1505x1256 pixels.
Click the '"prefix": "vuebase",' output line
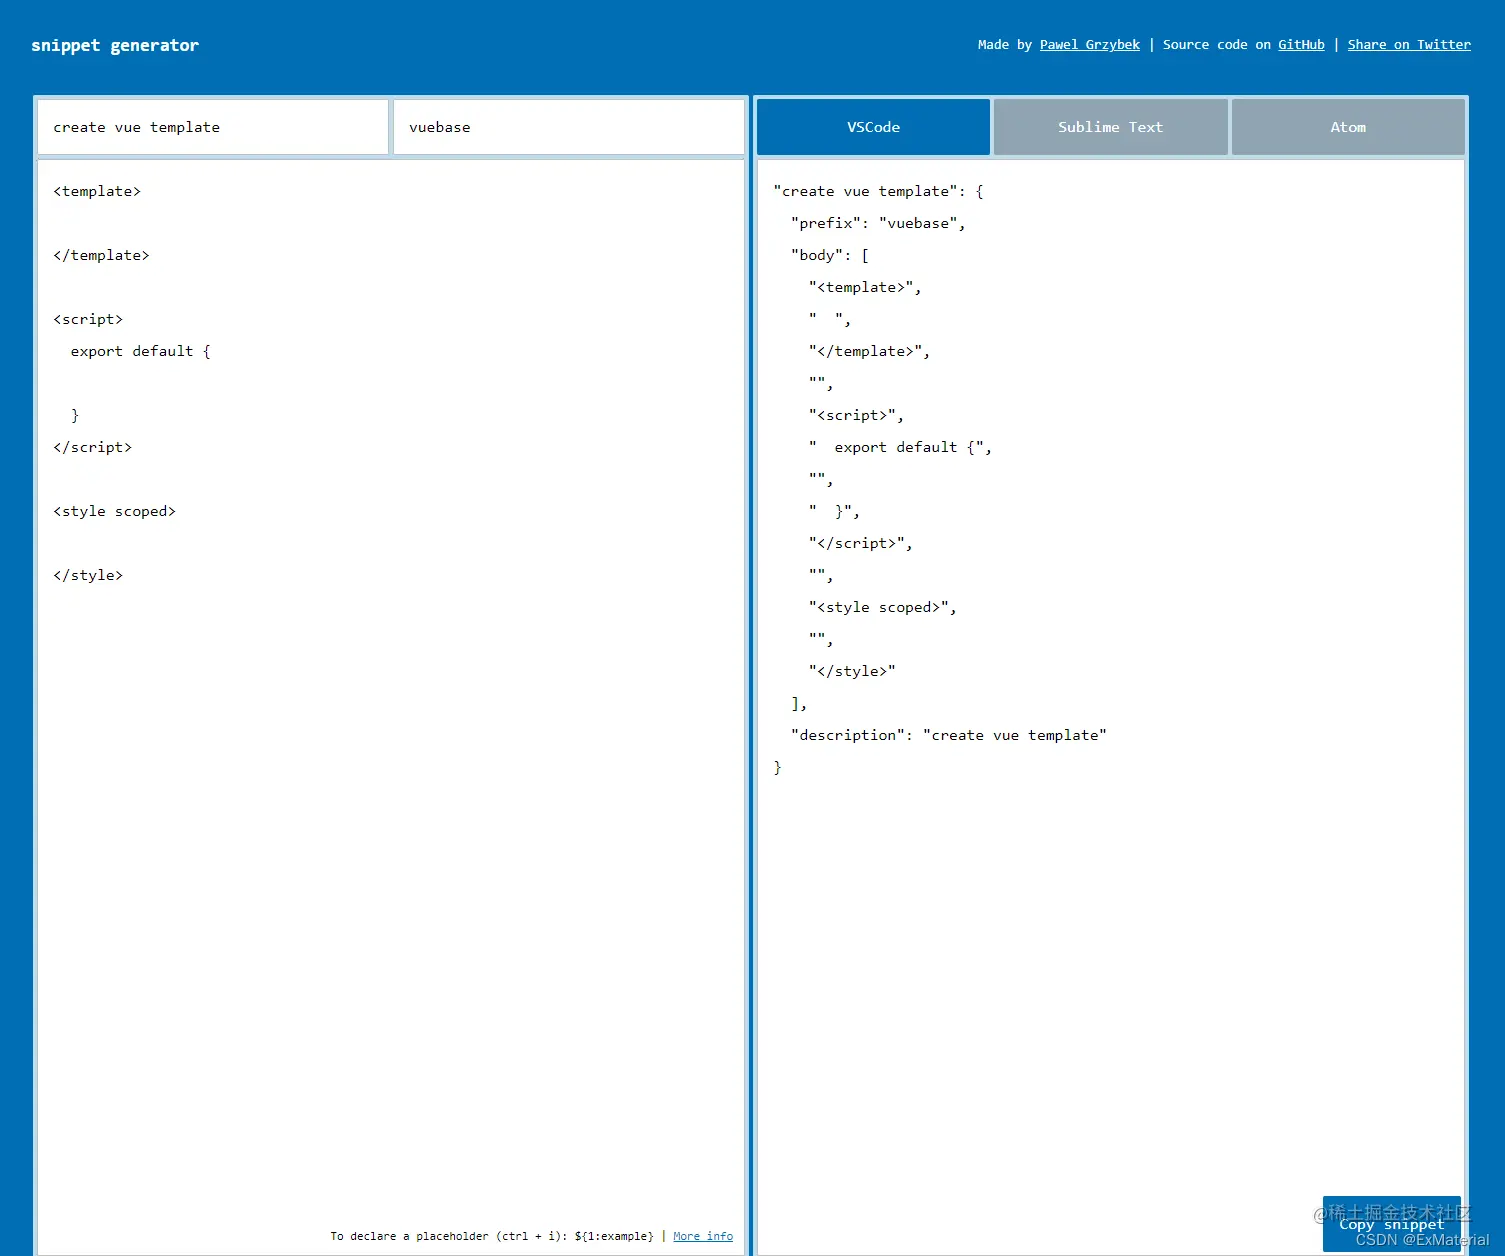(878, 223)
